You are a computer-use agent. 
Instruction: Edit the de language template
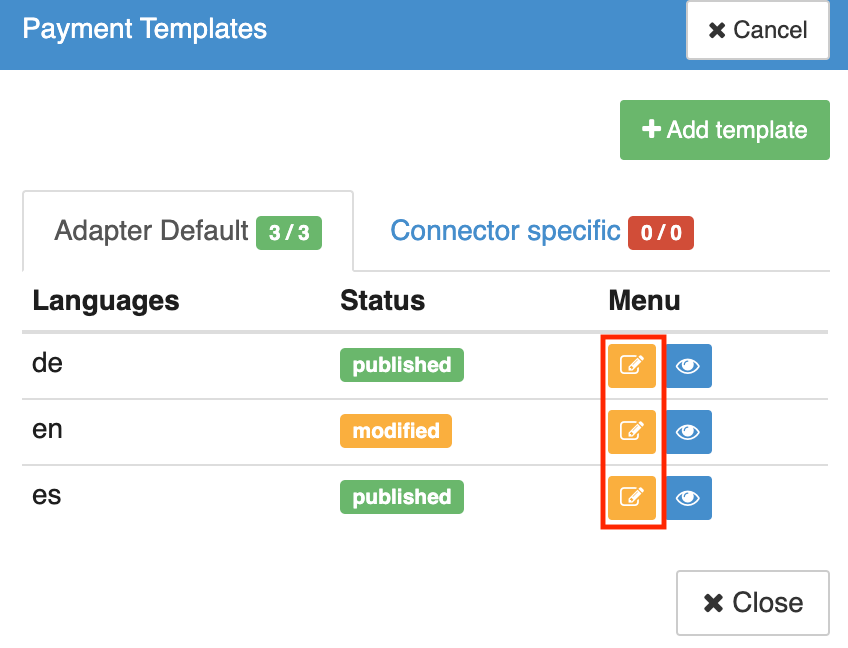coord(632,366)
